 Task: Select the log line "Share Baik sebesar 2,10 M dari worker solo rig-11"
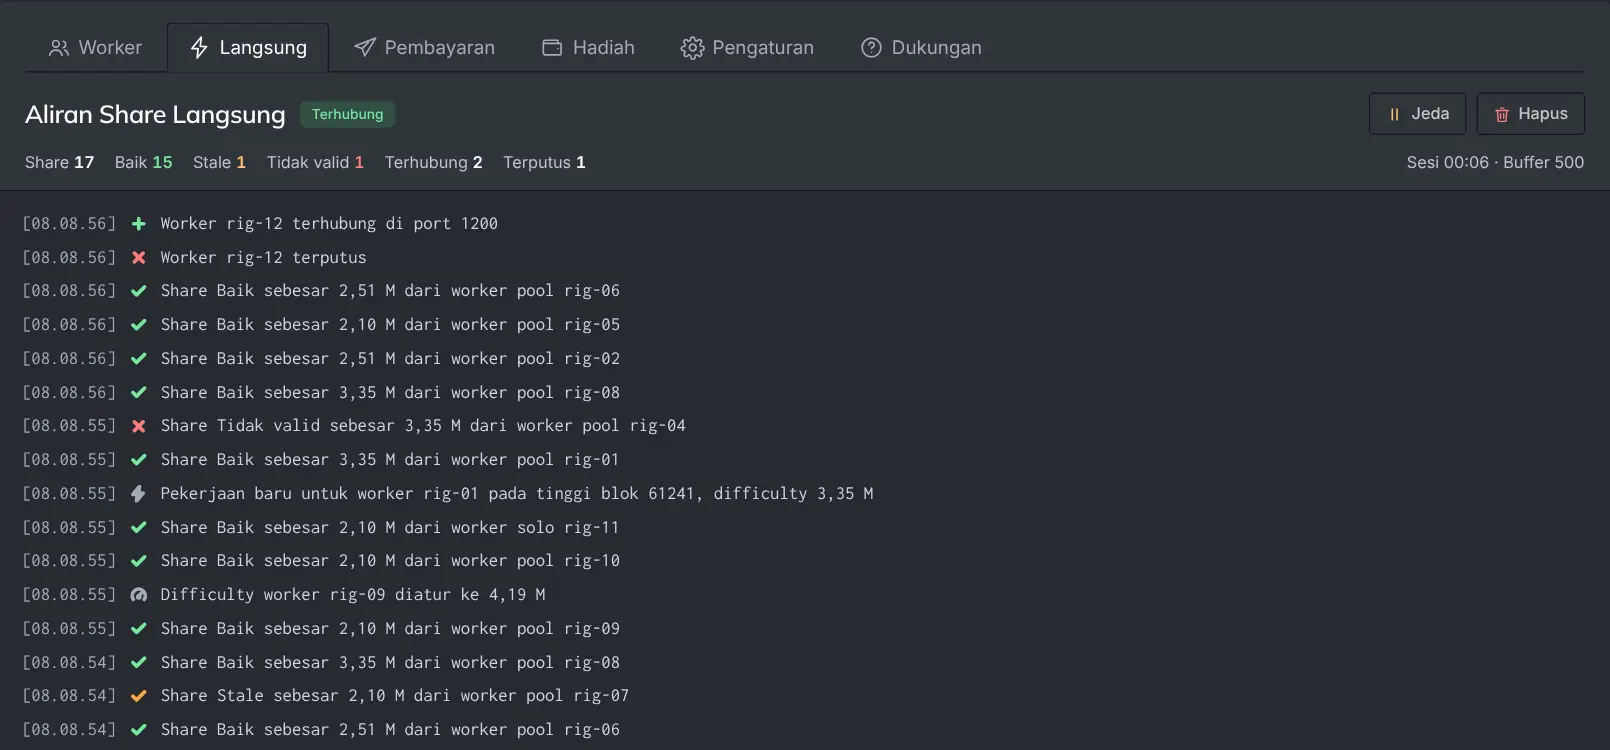coord(390,528)
